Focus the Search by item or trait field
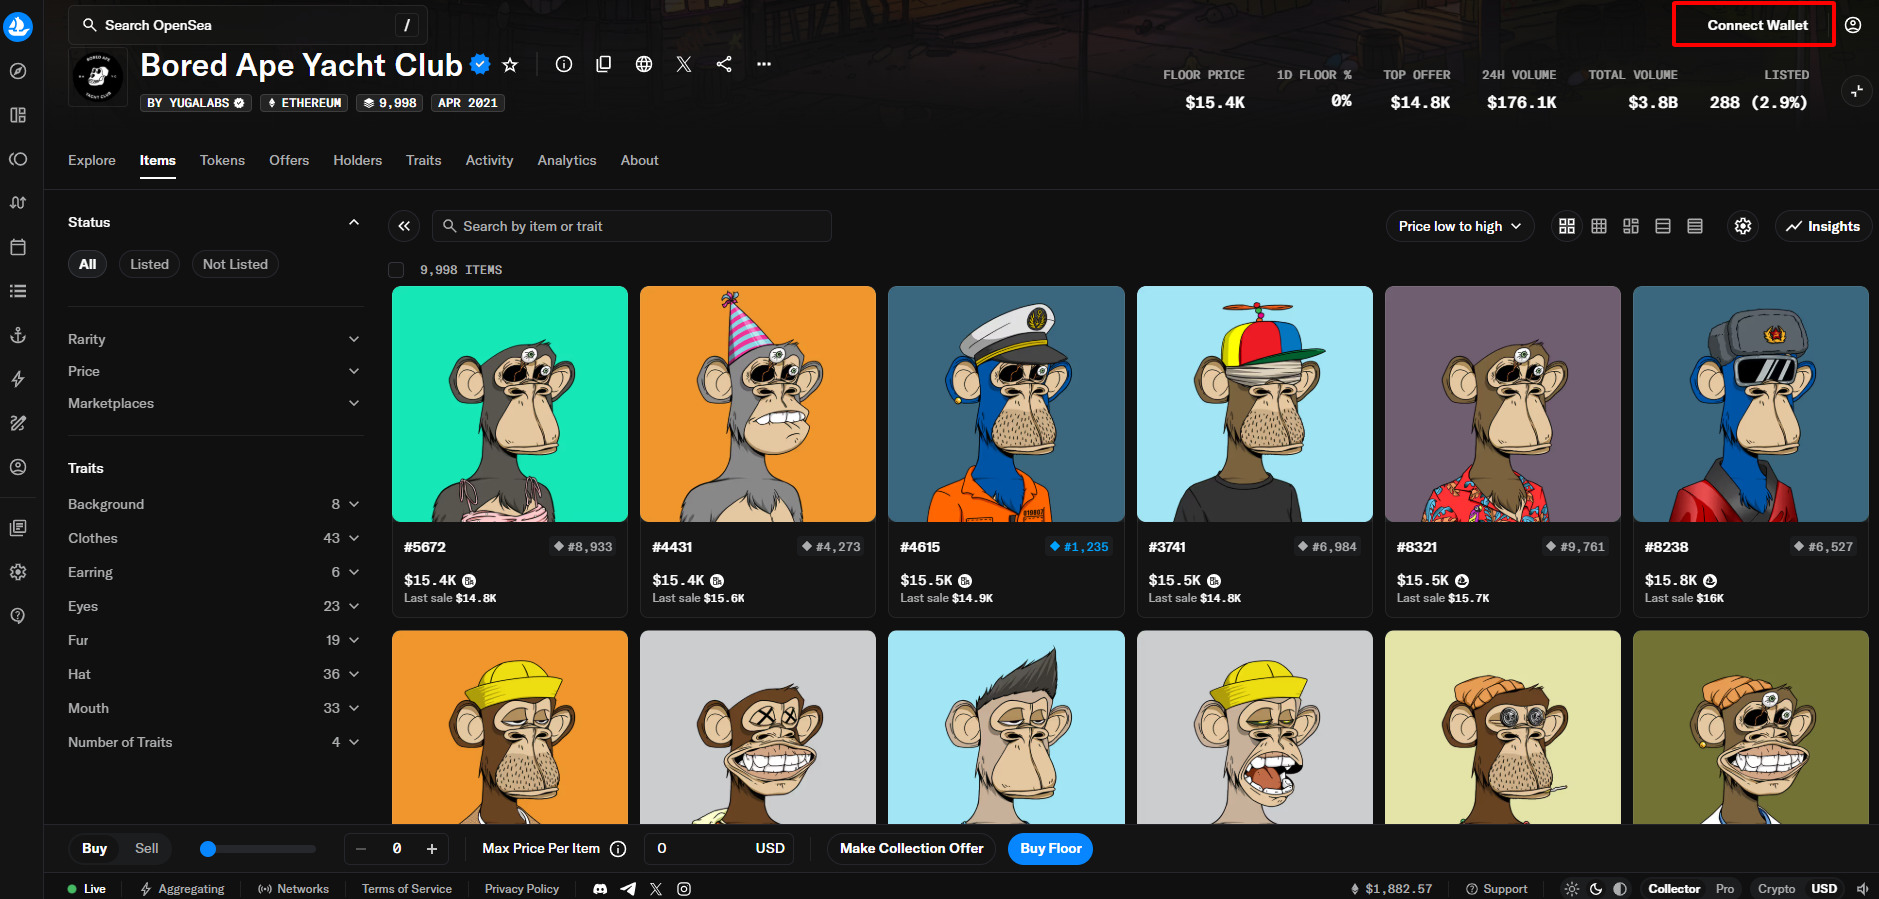 pos(632,226)
